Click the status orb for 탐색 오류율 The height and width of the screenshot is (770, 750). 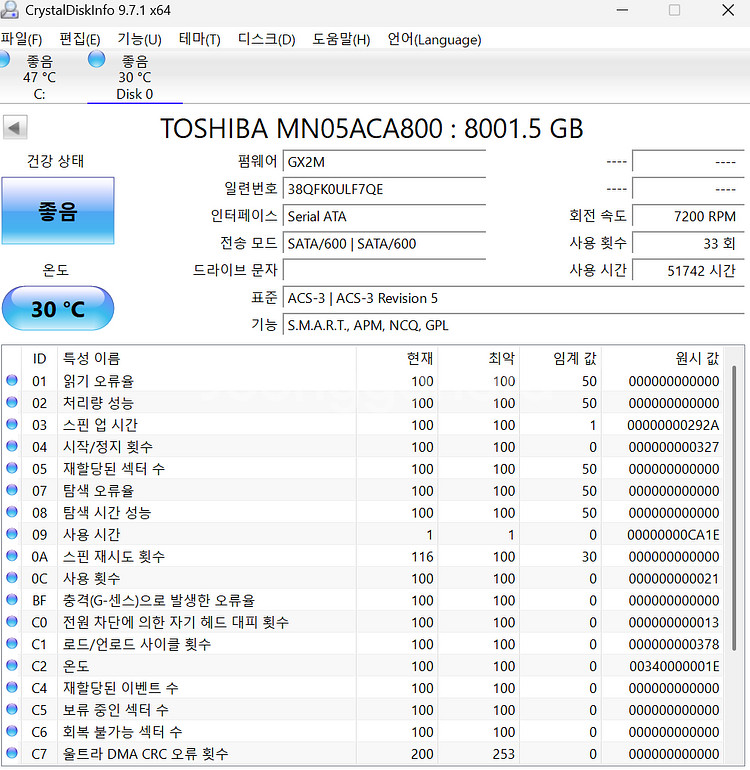pos(12,490)
